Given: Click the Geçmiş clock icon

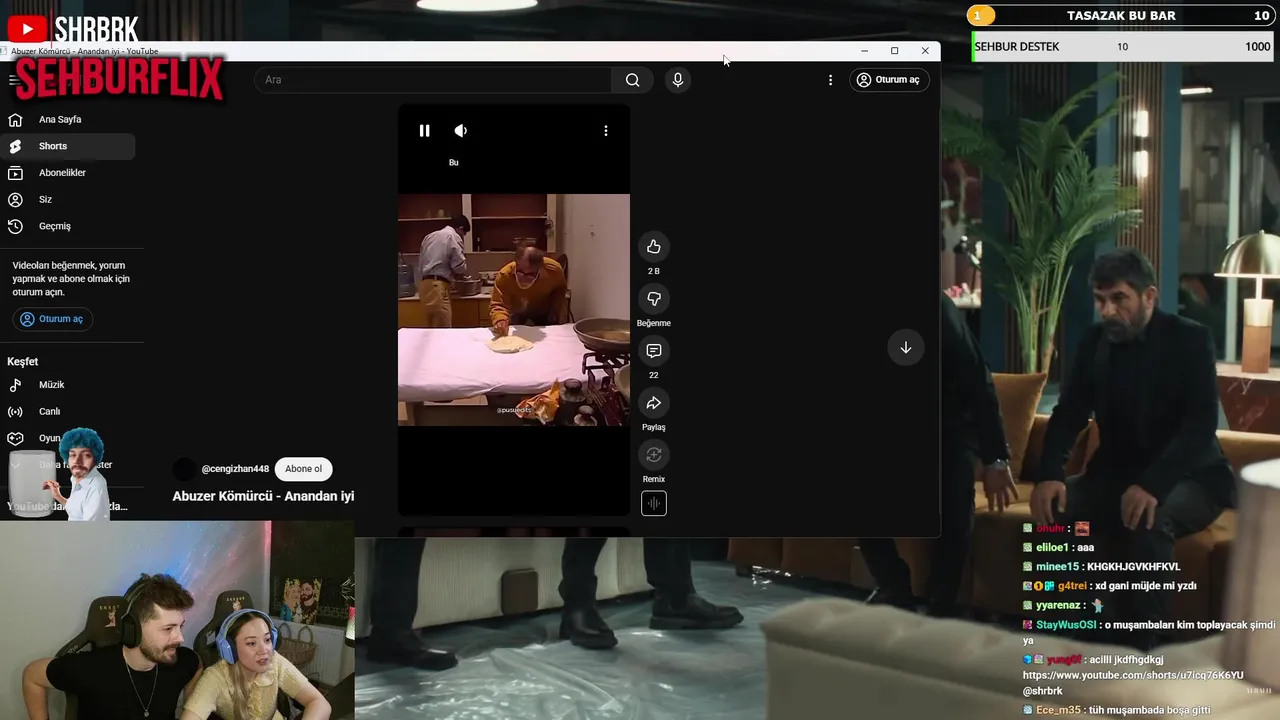Looking at the screenshot, I should 15,227.
